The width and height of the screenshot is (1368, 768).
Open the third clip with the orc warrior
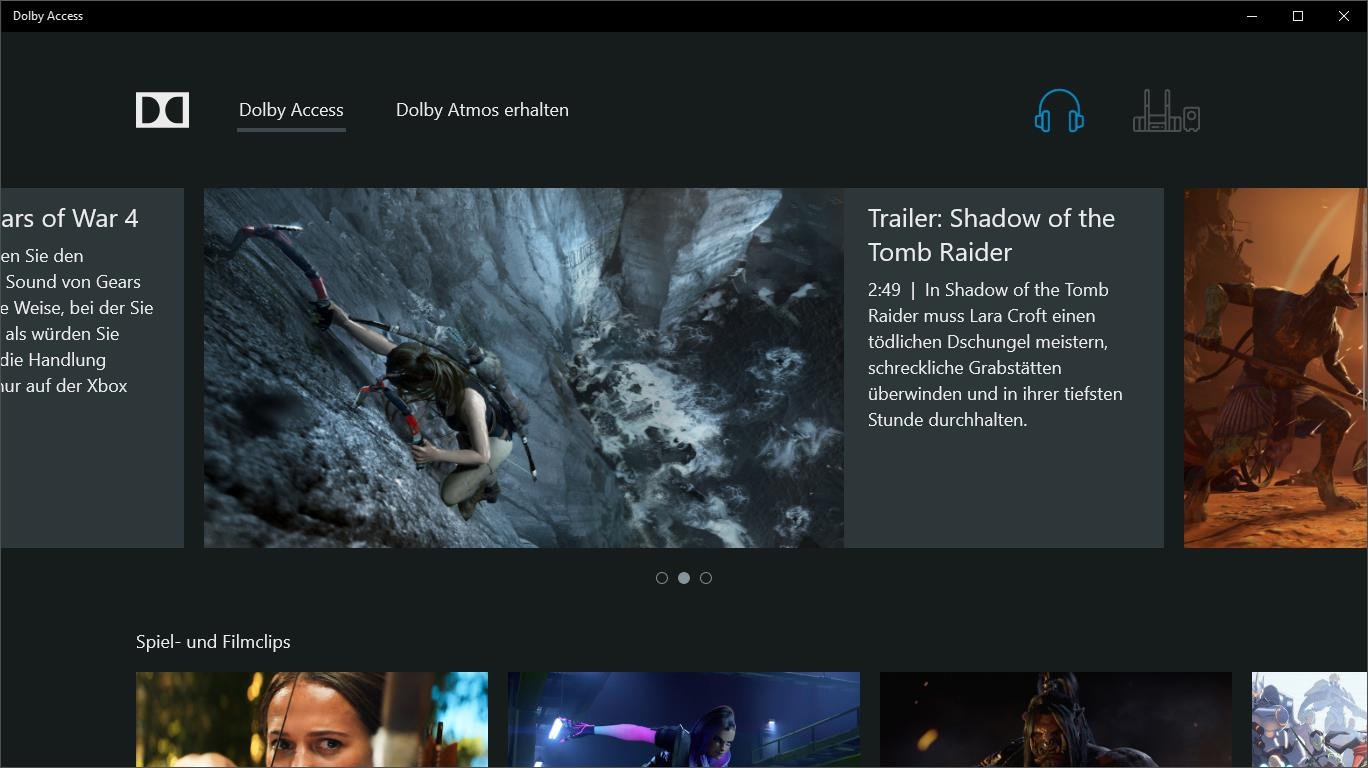[x=1056, y=720]
